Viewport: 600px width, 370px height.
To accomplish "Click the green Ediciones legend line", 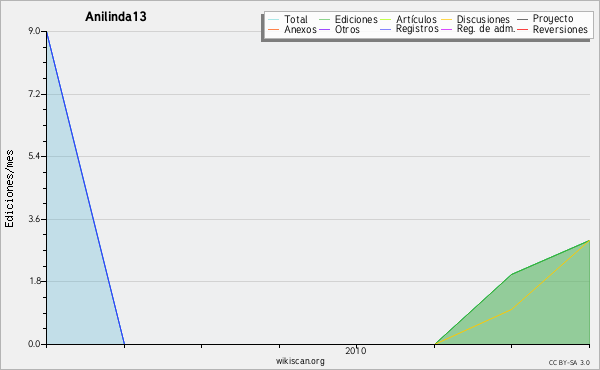I will click(324, 19).
